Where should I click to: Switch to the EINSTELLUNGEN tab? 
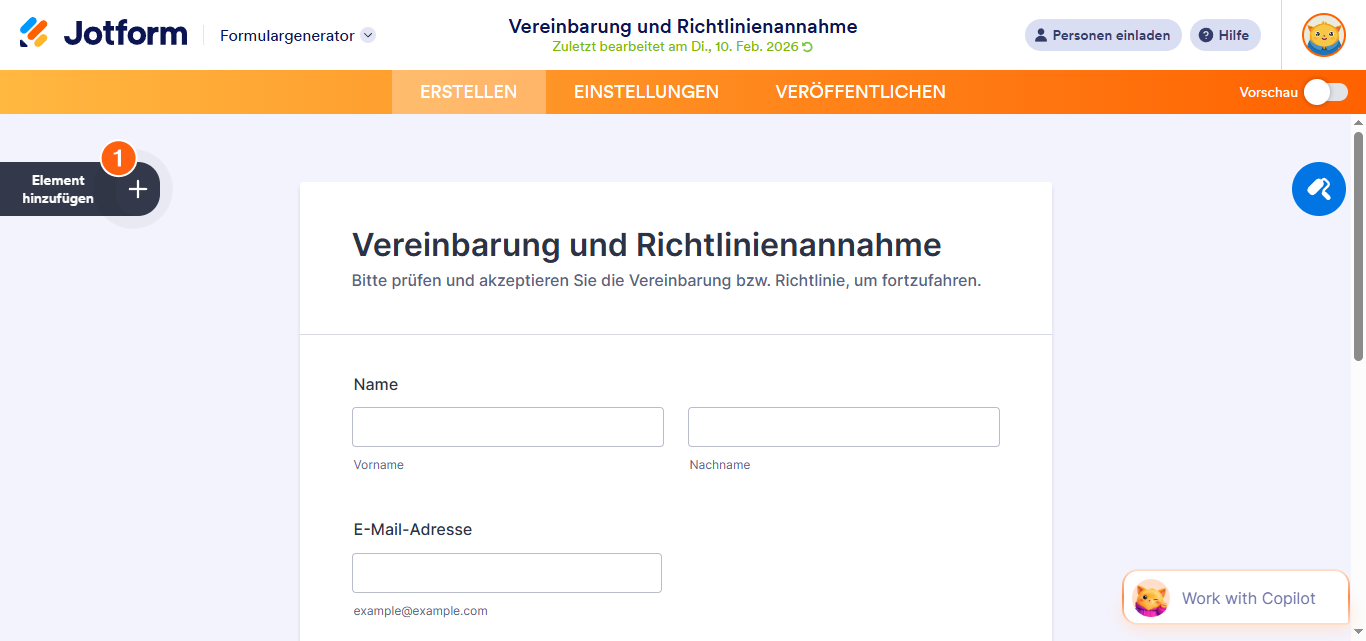tap(646, 91)
